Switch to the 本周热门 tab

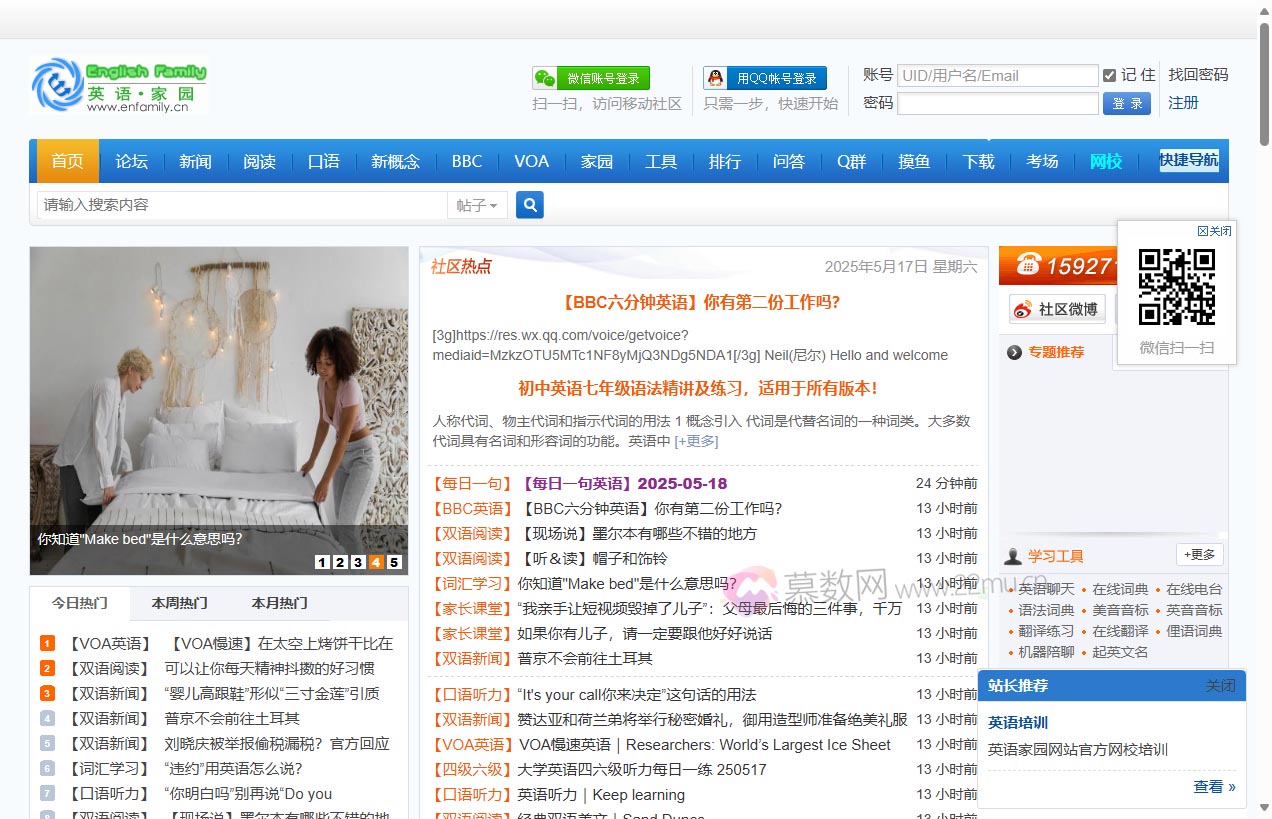point(180,603)
